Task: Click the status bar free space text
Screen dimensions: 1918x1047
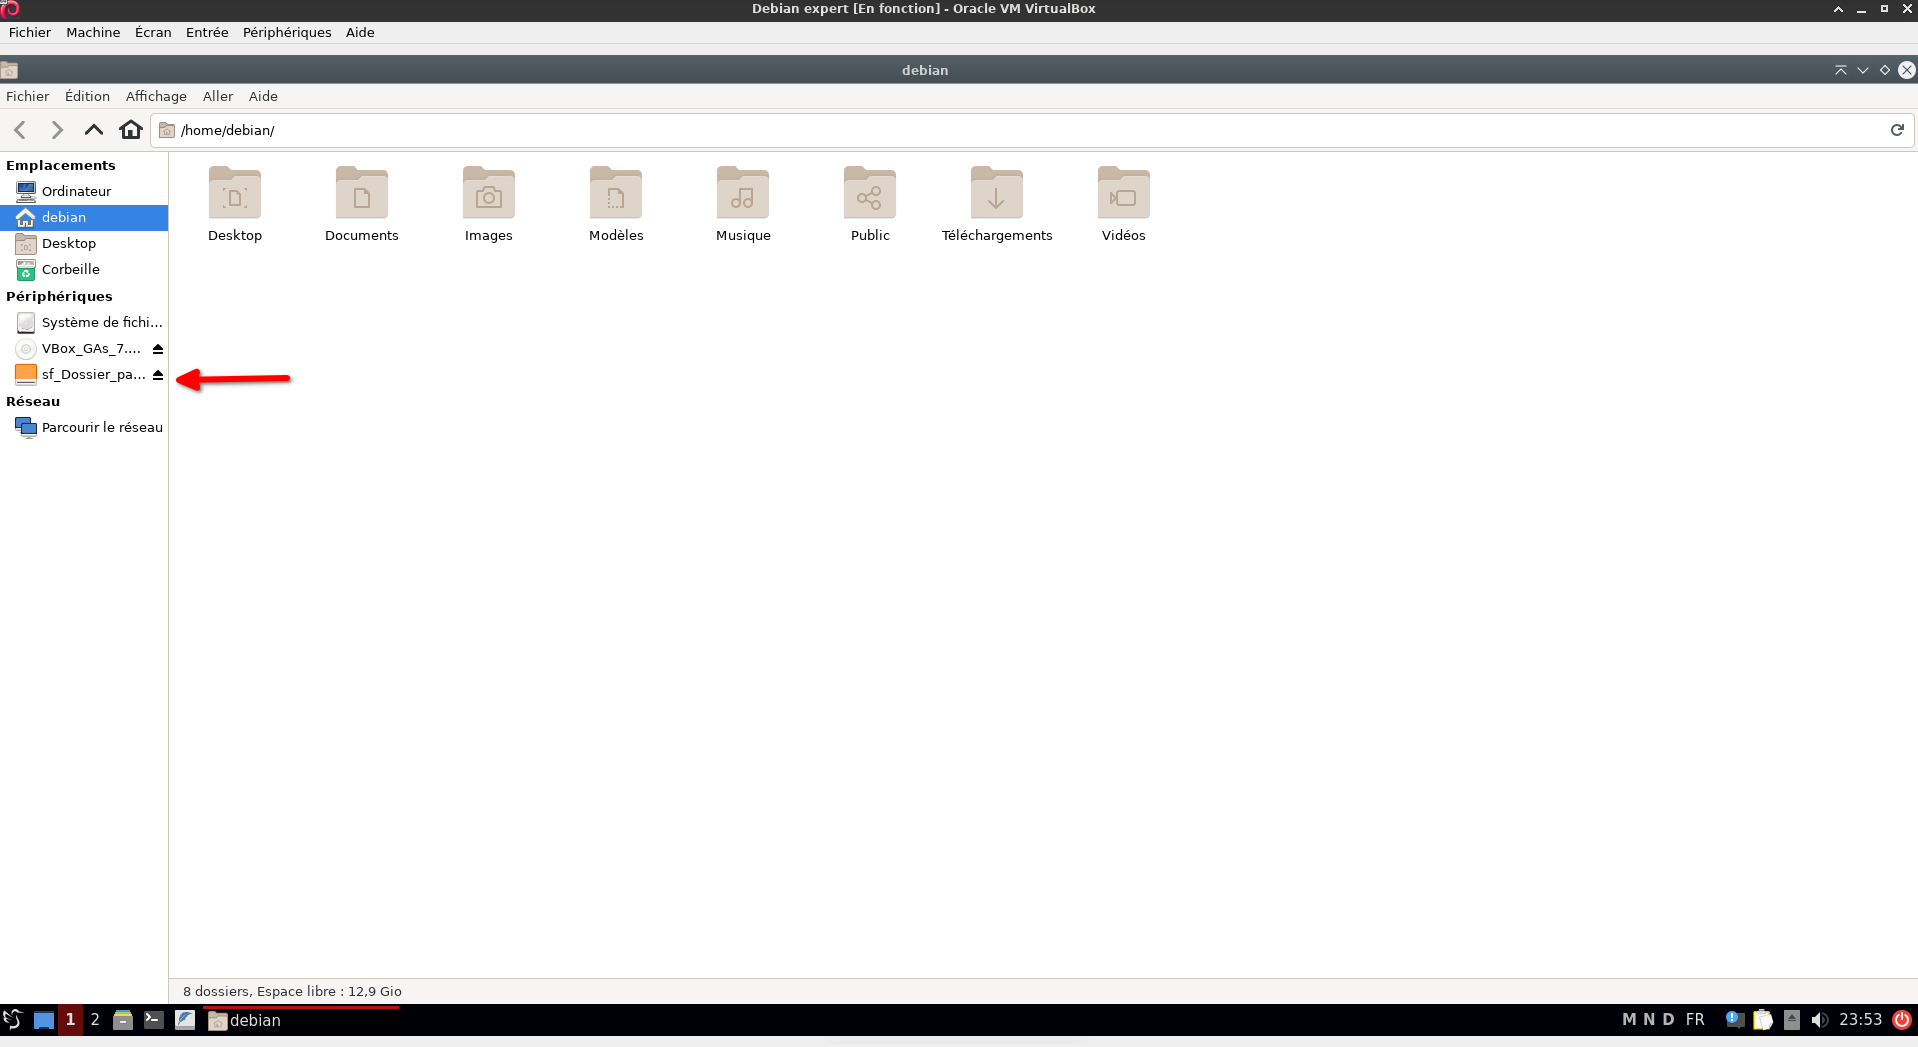Action: point(292,991)
